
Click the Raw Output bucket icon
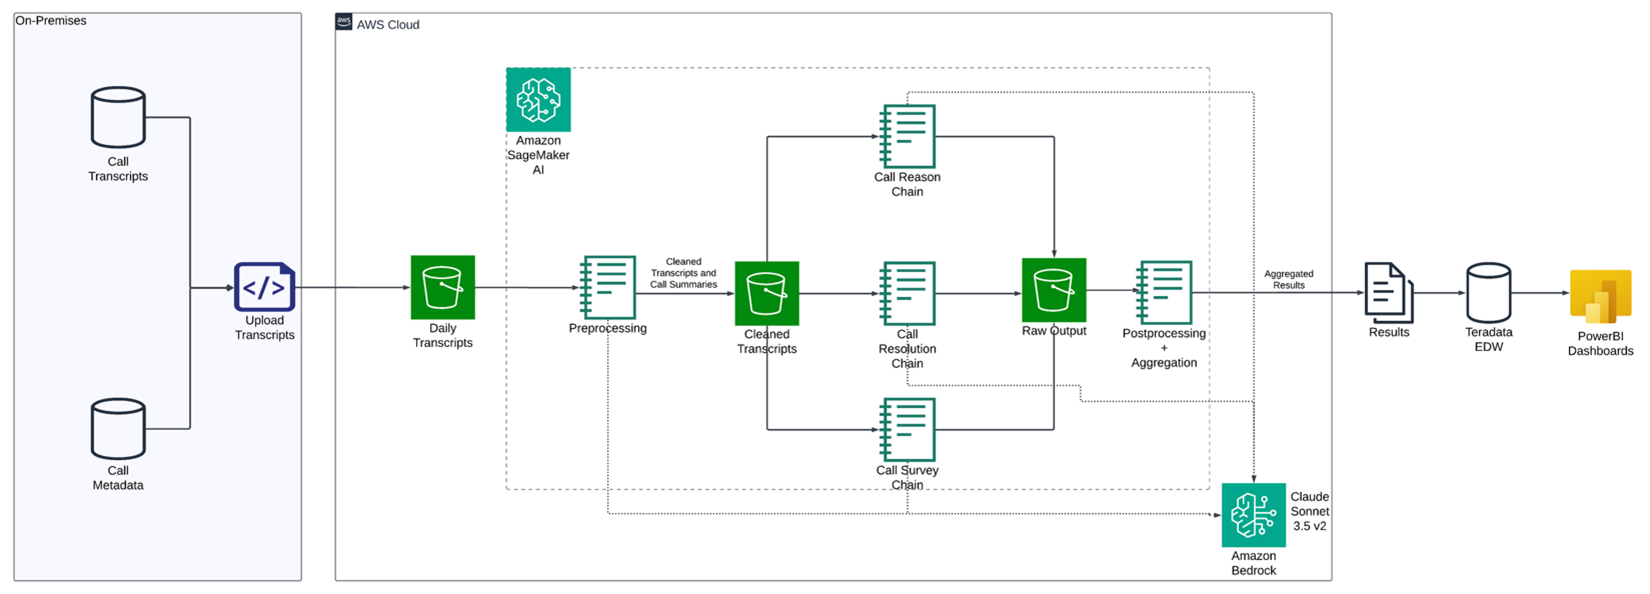point(1053,290)
